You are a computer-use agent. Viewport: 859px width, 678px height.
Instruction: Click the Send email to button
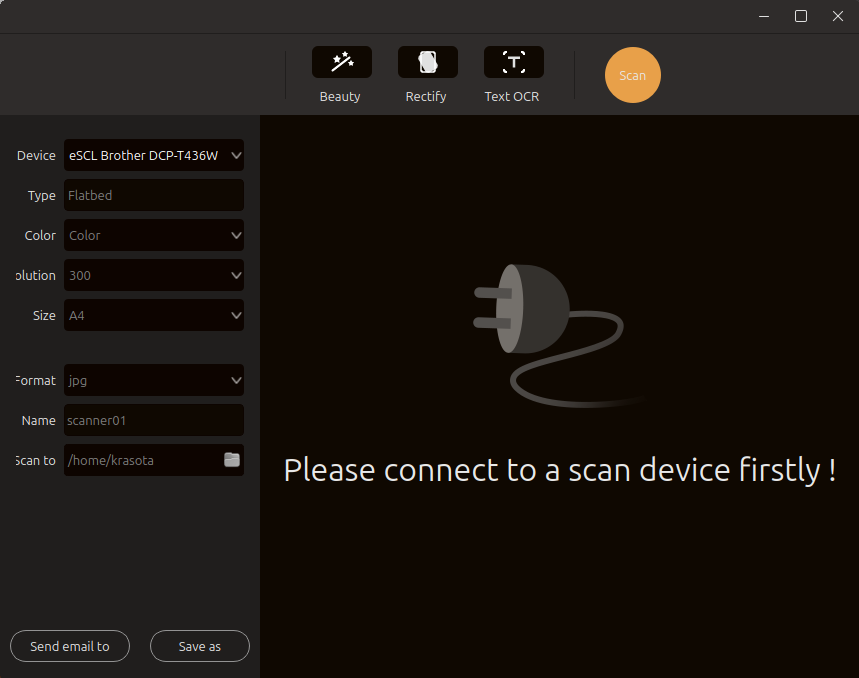tap(70, 647)
